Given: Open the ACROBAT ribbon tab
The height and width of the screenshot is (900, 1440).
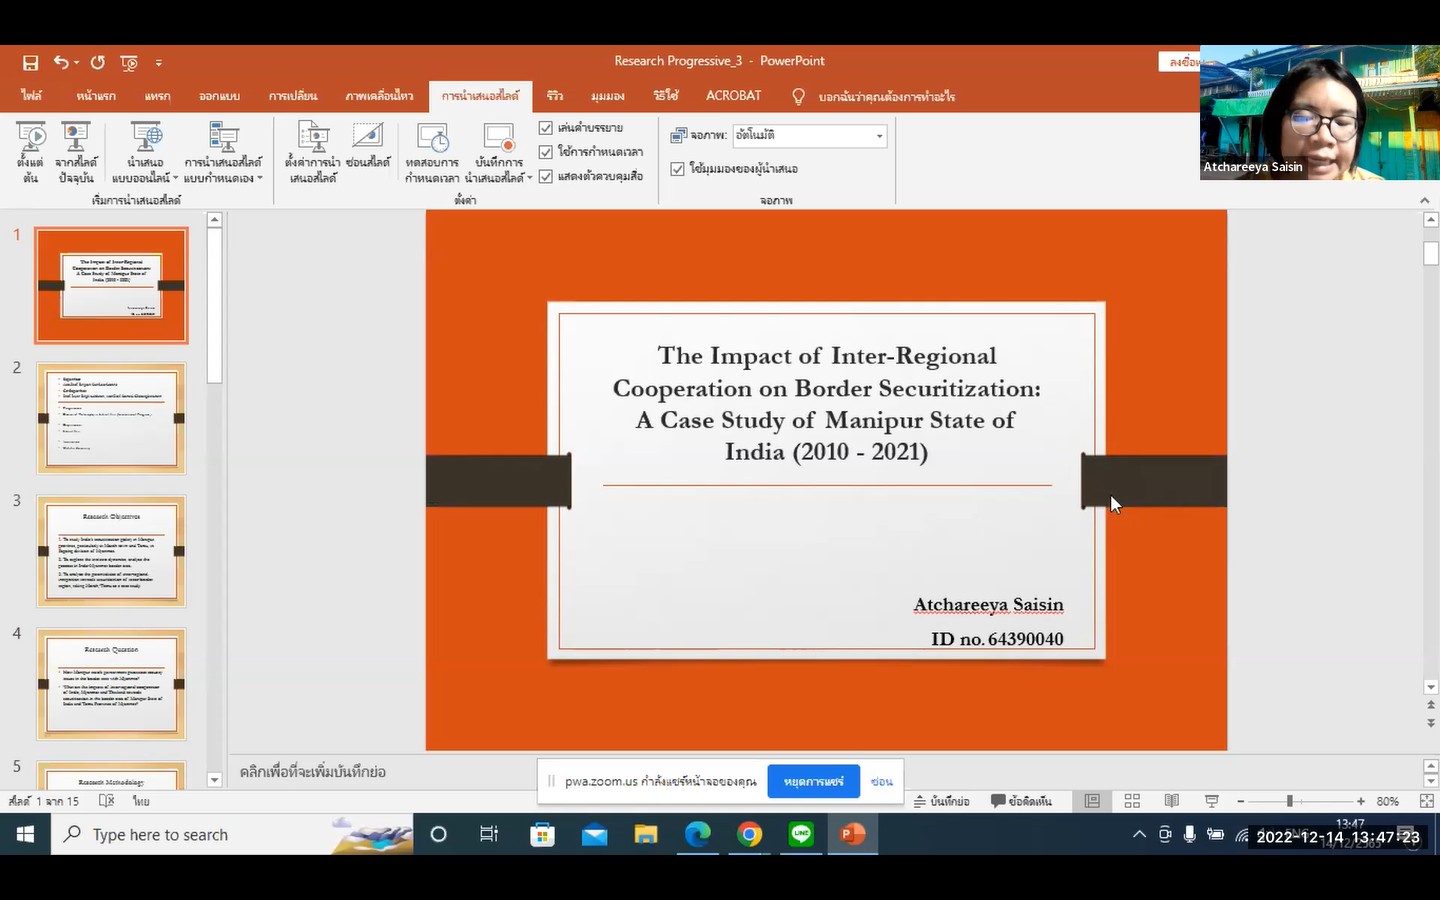Looking at the screenshot, I should tap(733, 96).
